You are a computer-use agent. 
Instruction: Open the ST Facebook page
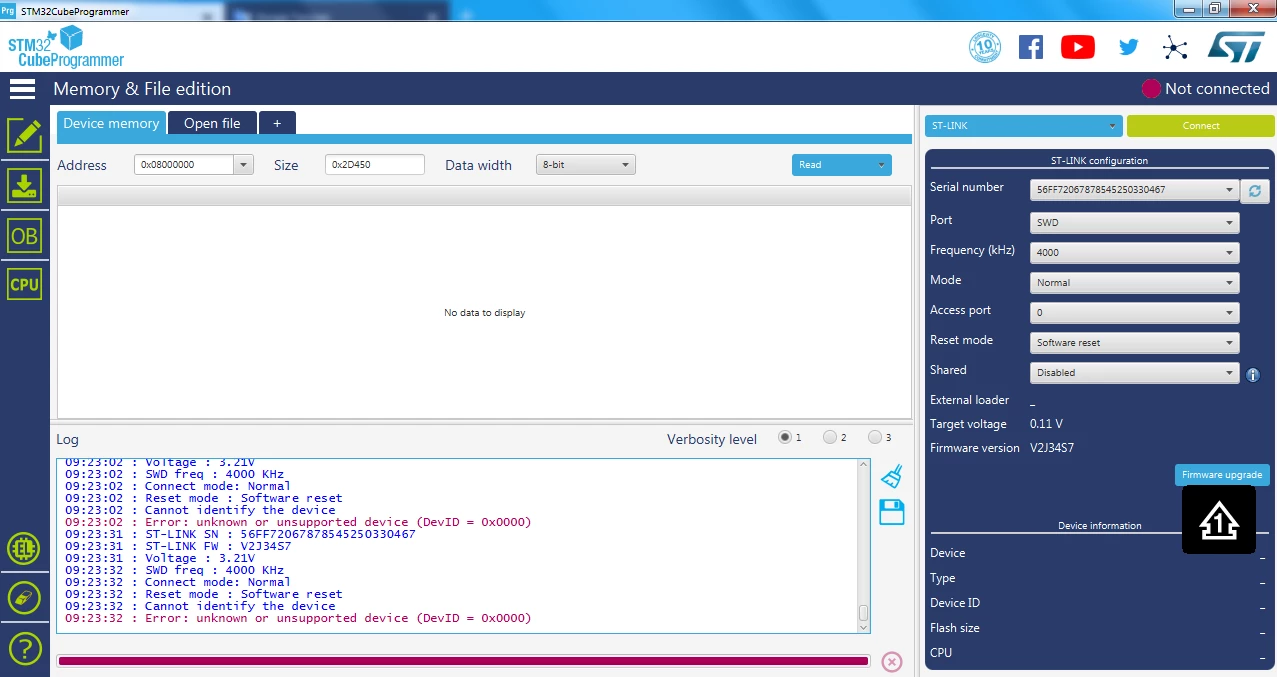(1031, 47)
